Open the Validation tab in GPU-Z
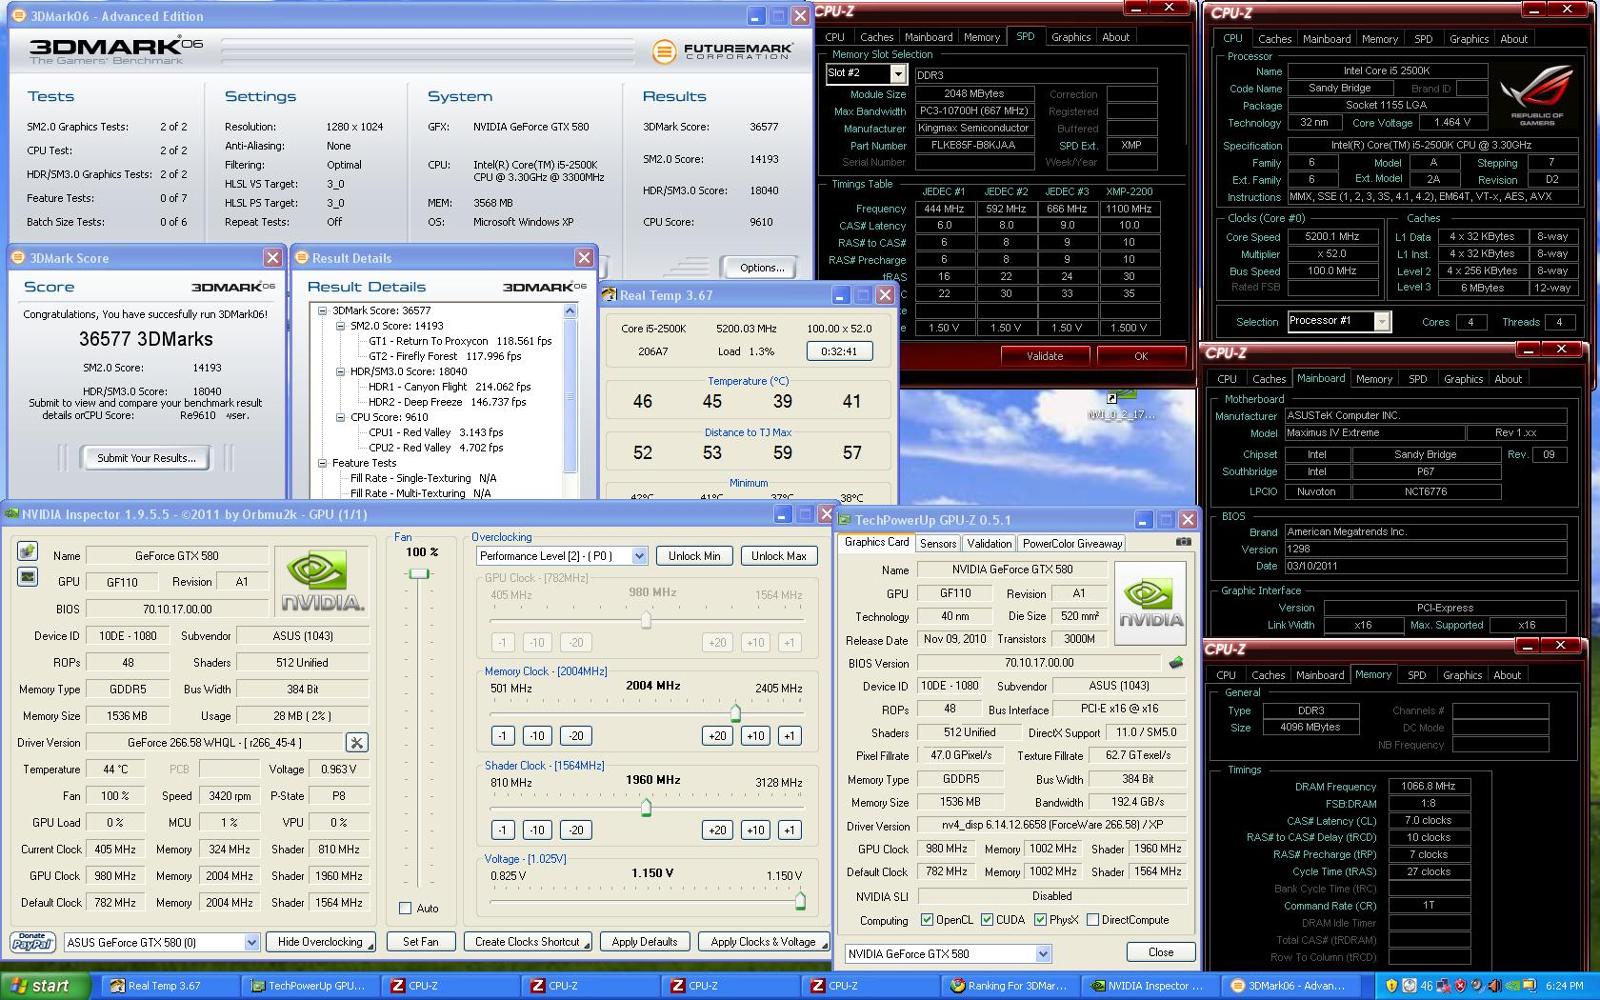The image size is (1600, 1000). click(989, 543)
